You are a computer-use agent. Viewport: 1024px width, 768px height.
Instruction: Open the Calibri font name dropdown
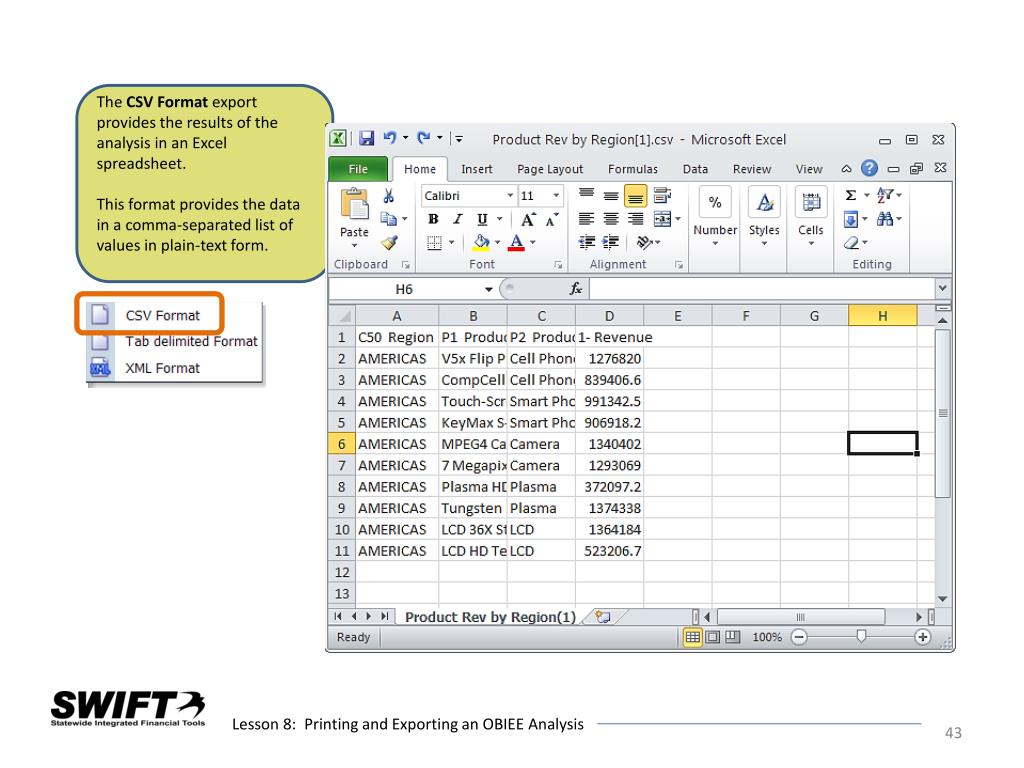[x=510, y=195]
